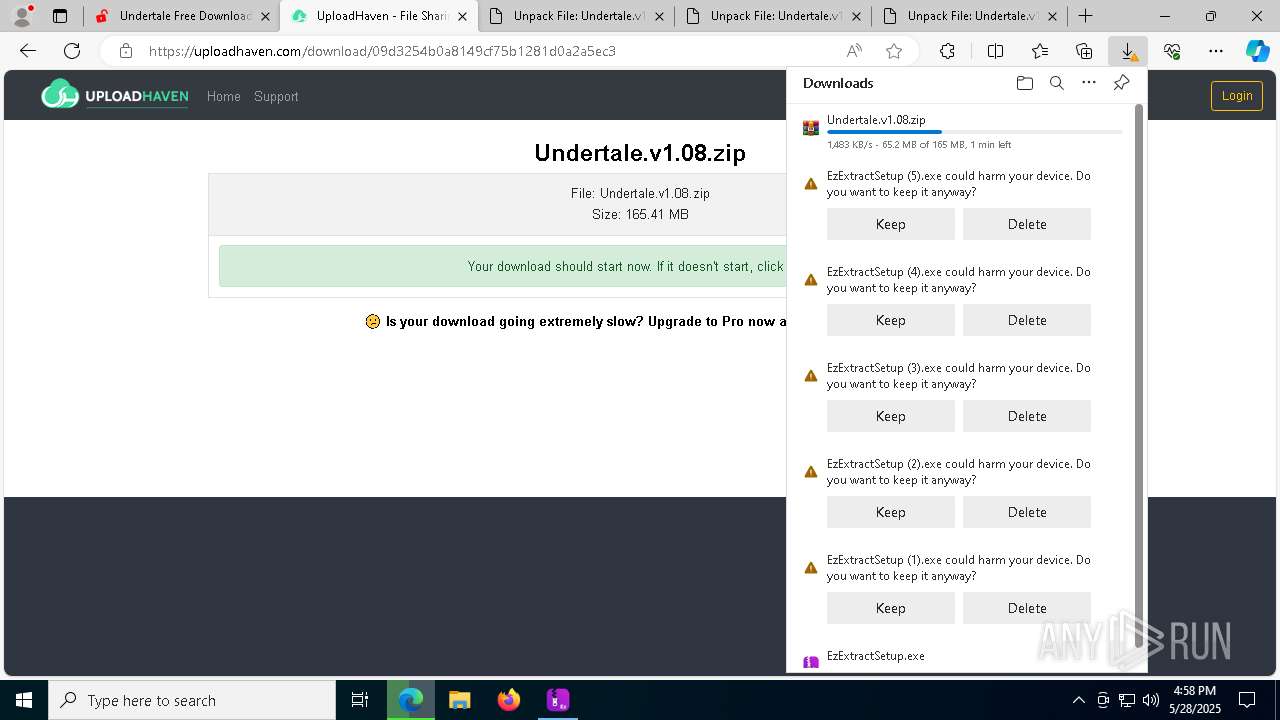1280x720 pixels.
Task: Launch Firefox from taskbar
Action: tap(509, 700)
